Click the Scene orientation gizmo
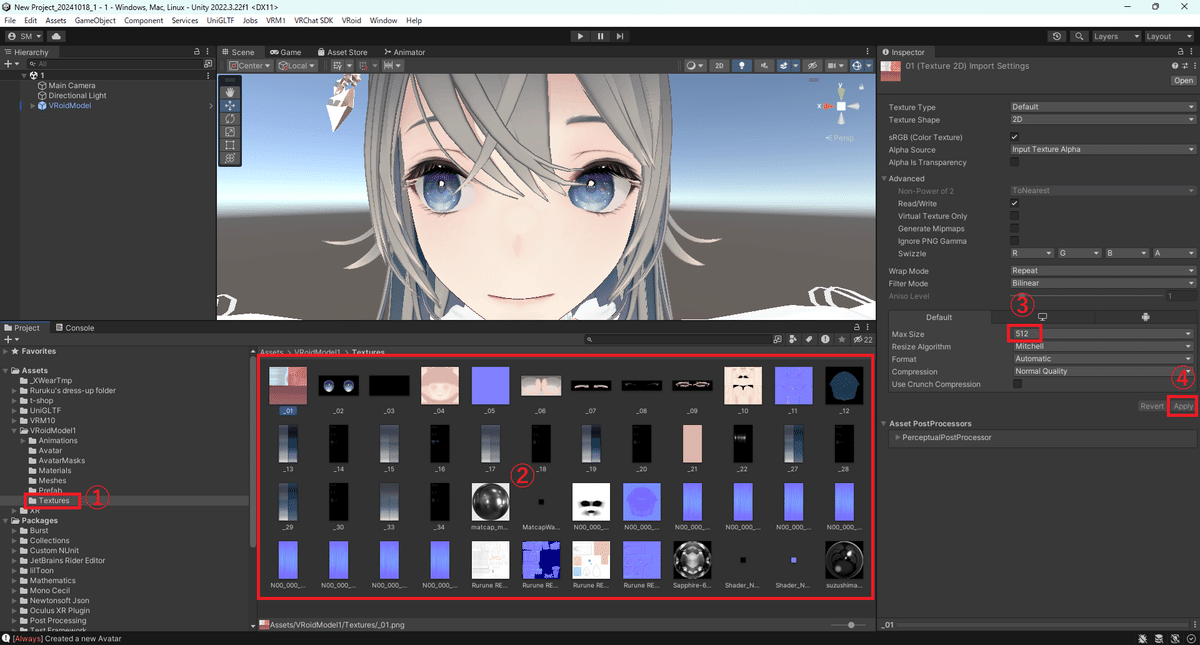Viewport: 1200px width, 645px height. [842, 106]
